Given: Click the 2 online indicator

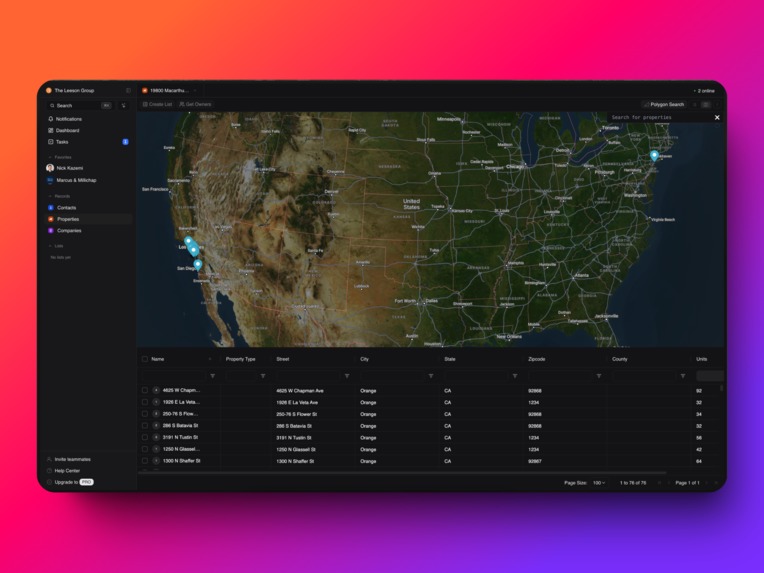Looking at the screenshot, I should click(704, 91).
